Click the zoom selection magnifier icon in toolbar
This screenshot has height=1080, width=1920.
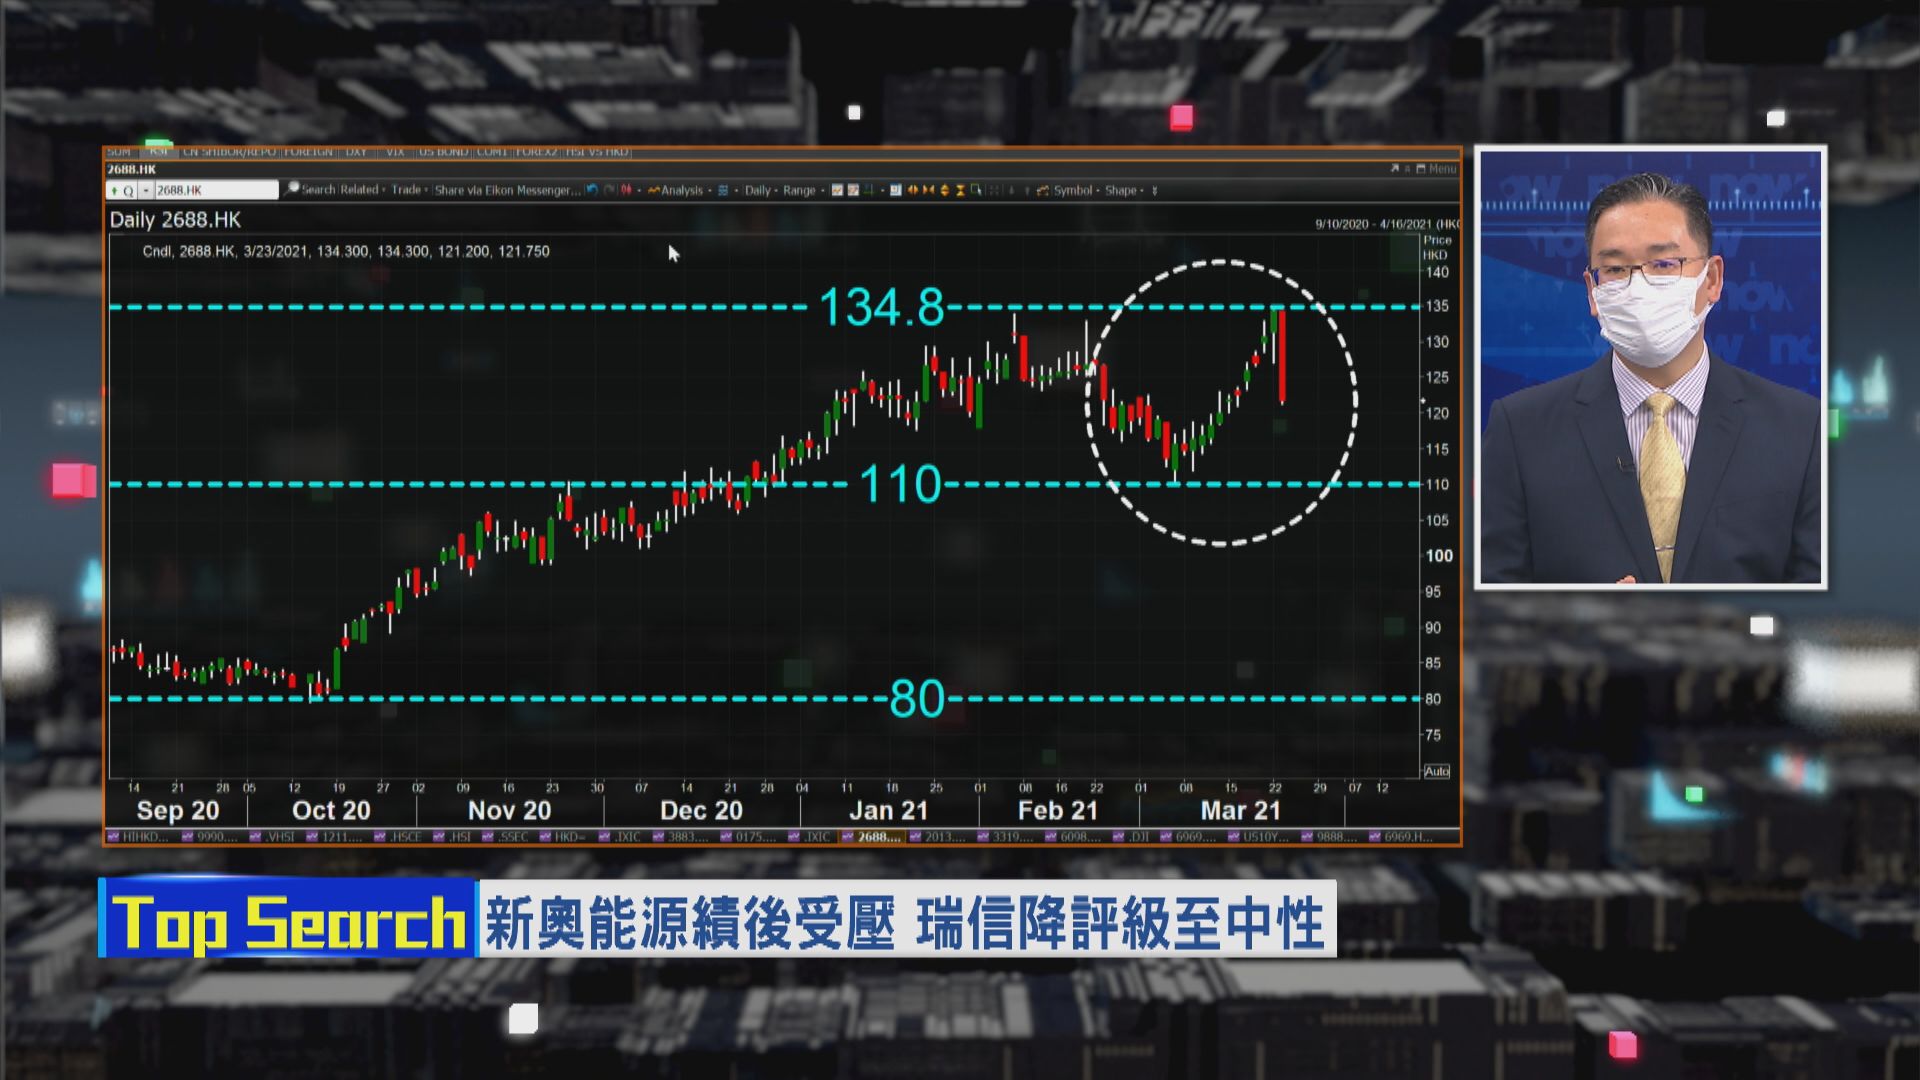[974, 190]
